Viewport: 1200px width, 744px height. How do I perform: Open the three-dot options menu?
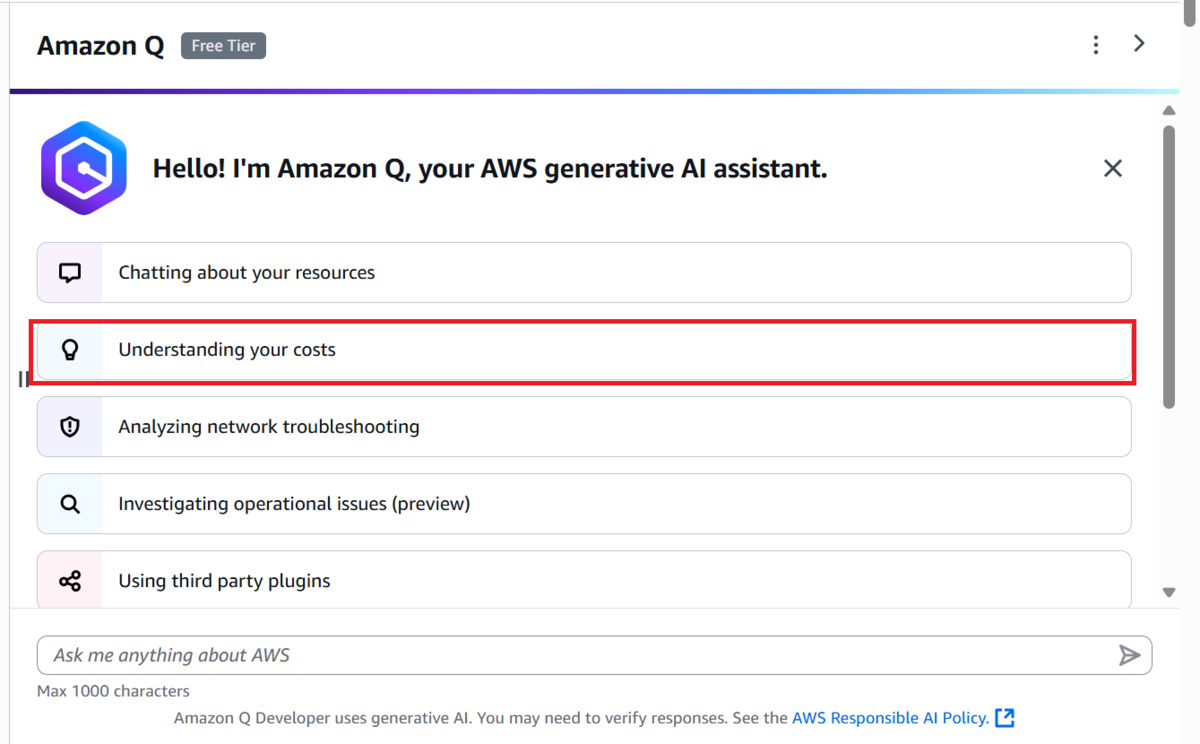tap(1096, 44)
